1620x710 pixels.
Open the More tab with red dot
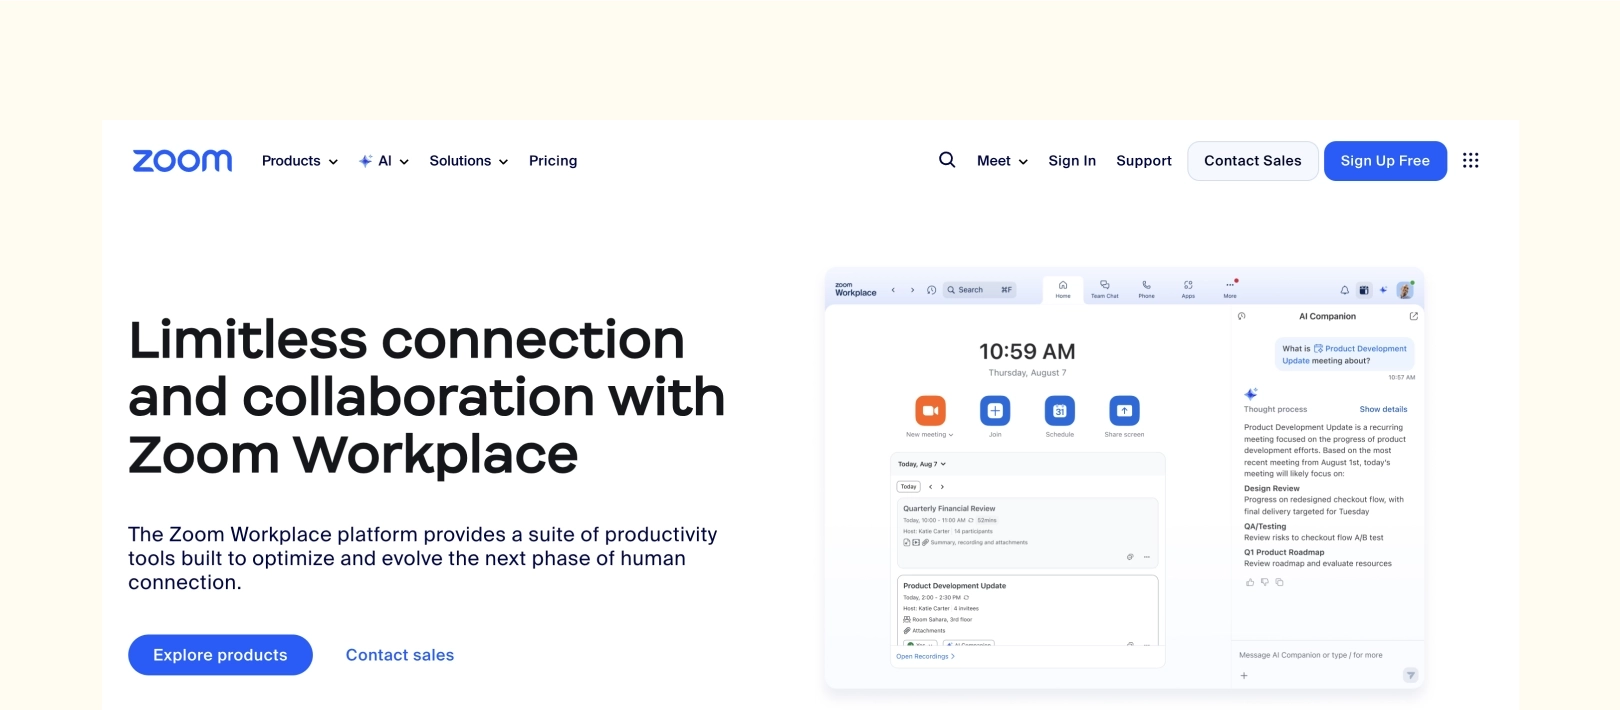1231,289
